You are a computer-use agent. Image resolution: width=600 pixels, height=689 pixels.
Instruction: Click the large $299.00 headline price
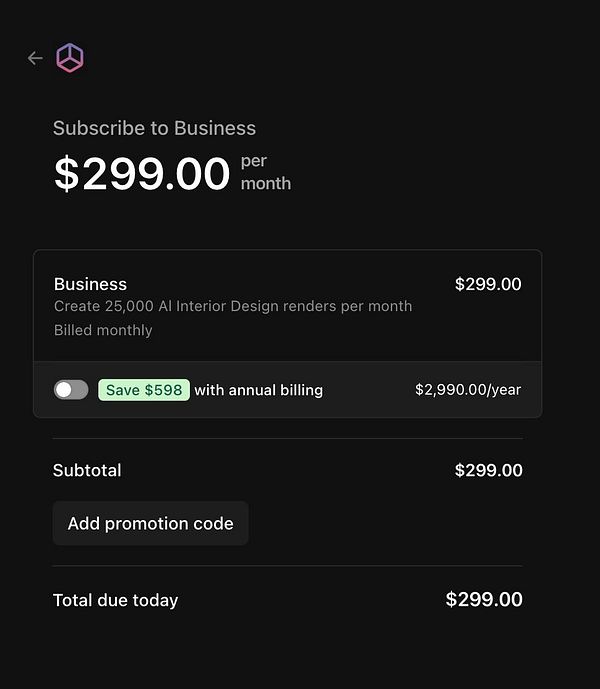142,173
